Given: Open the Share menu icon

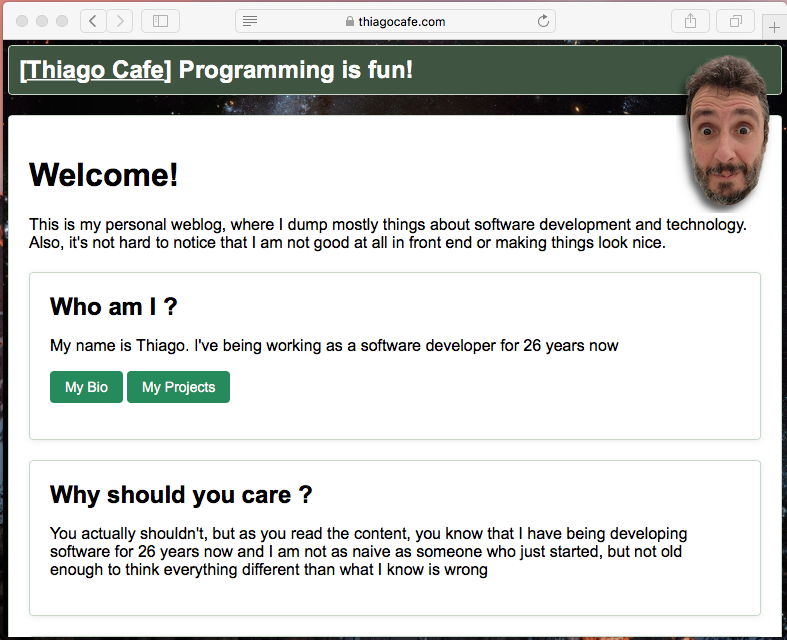Looking at the screenshot, I should pos(690,21).
